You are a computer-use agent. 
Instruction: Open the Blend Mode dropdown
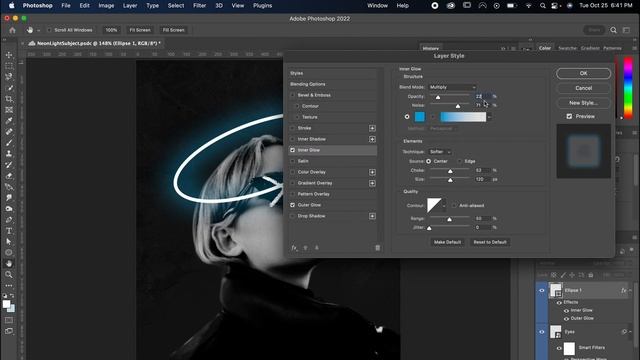[x=452, y=87]
